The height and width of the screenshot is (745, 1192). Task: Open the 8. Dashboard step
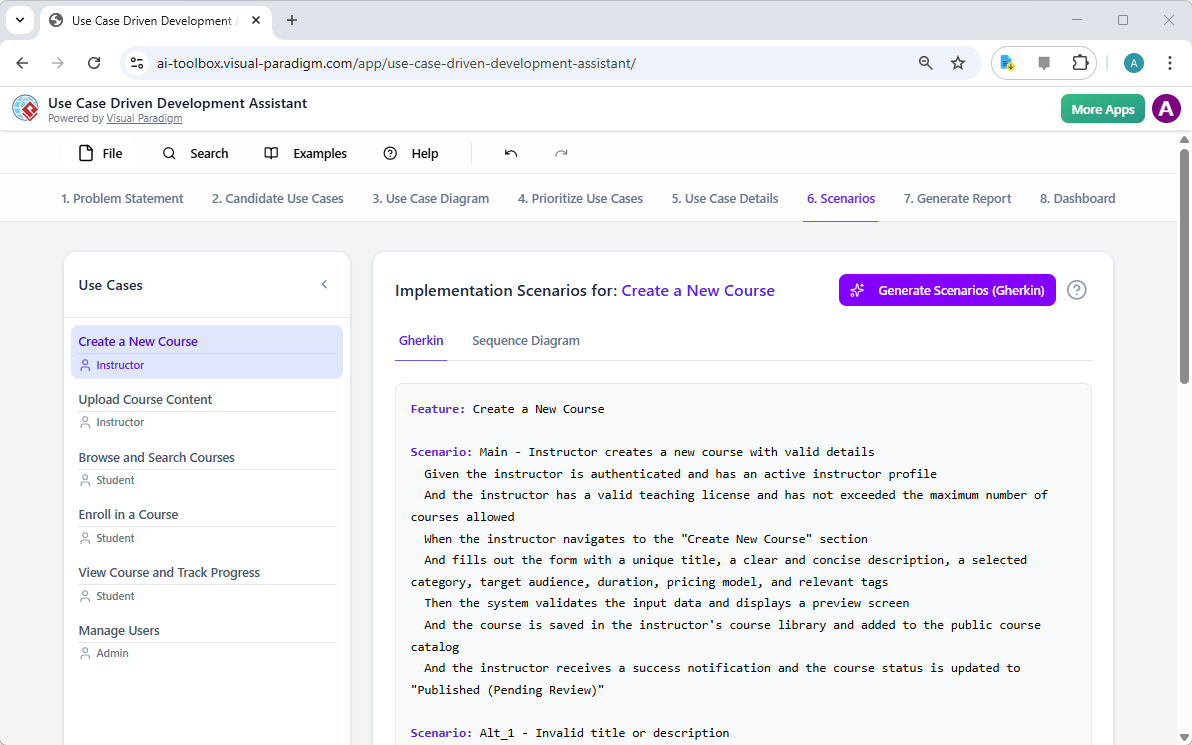coord(1077,198)
